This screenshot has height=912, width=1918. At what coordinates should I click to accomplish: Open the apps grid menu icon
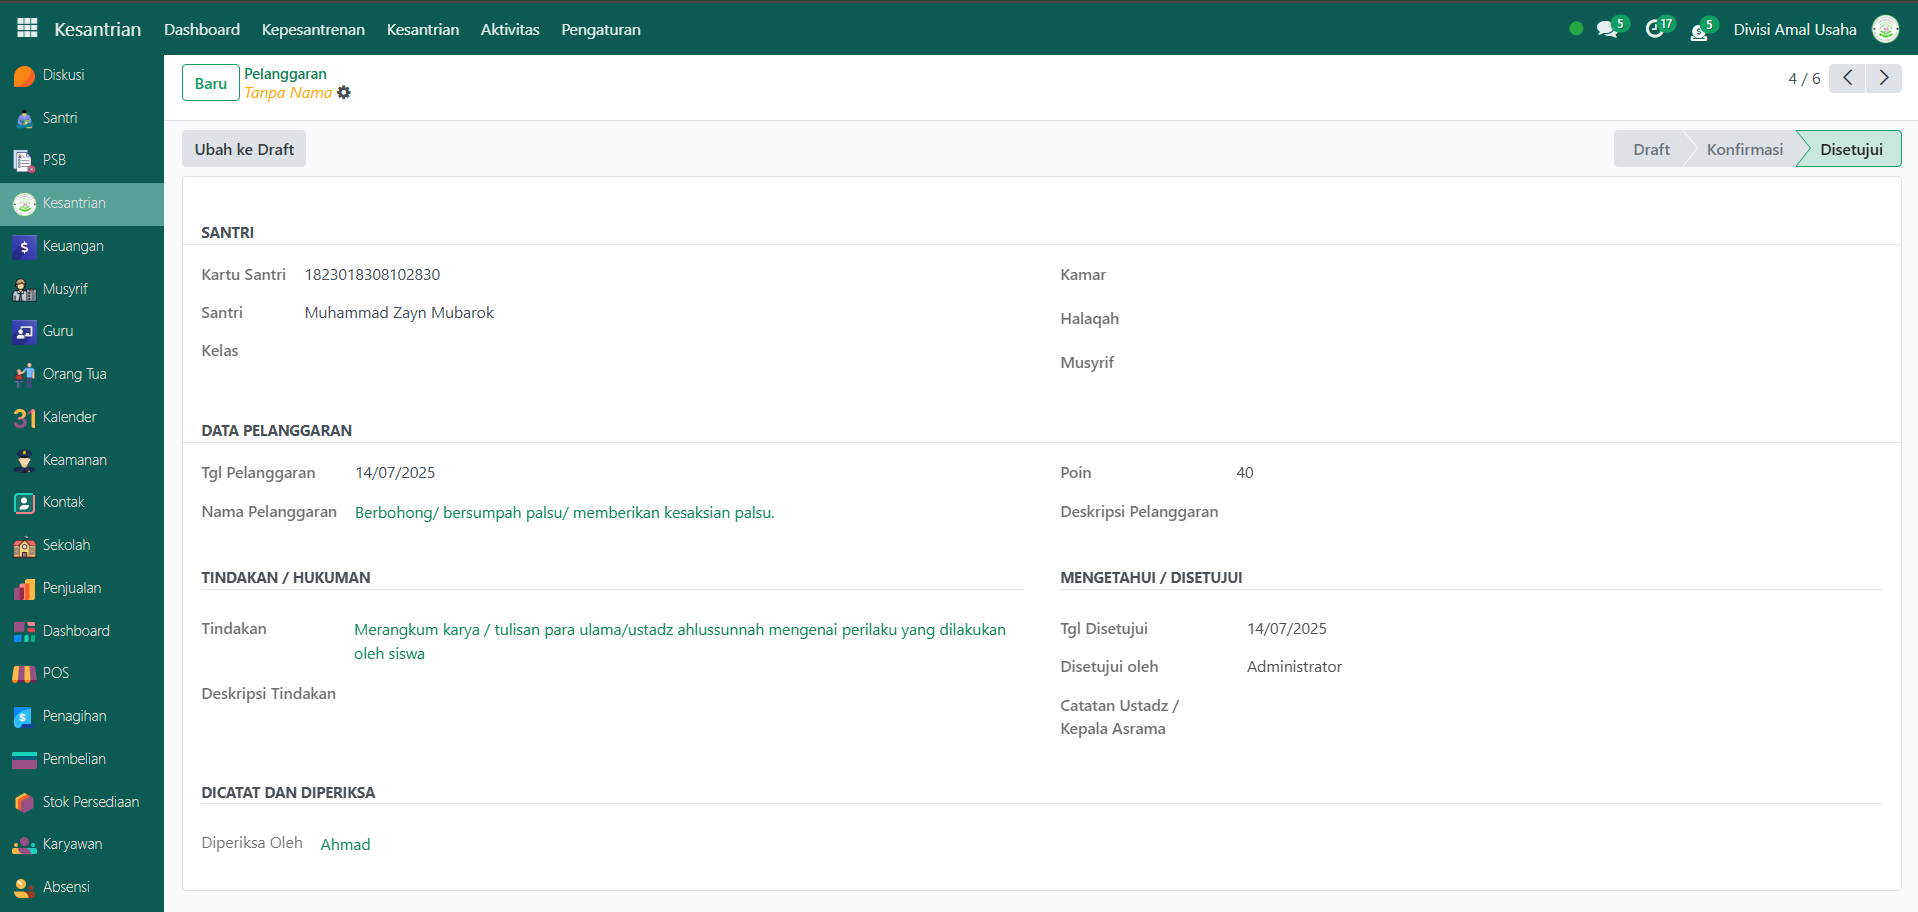point(27,28)
